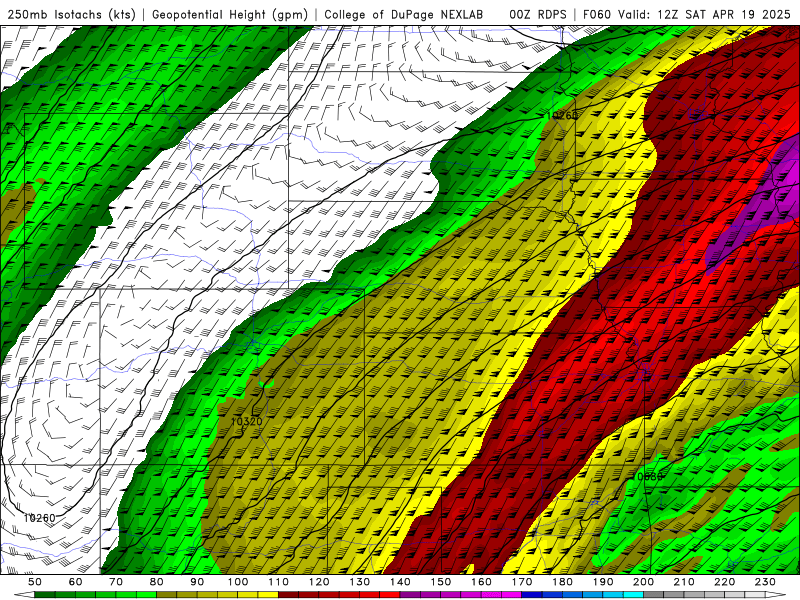Screen dimensions: 800x600
Task: Click the 210 value on the color scale
Action: tap(684, 582)
